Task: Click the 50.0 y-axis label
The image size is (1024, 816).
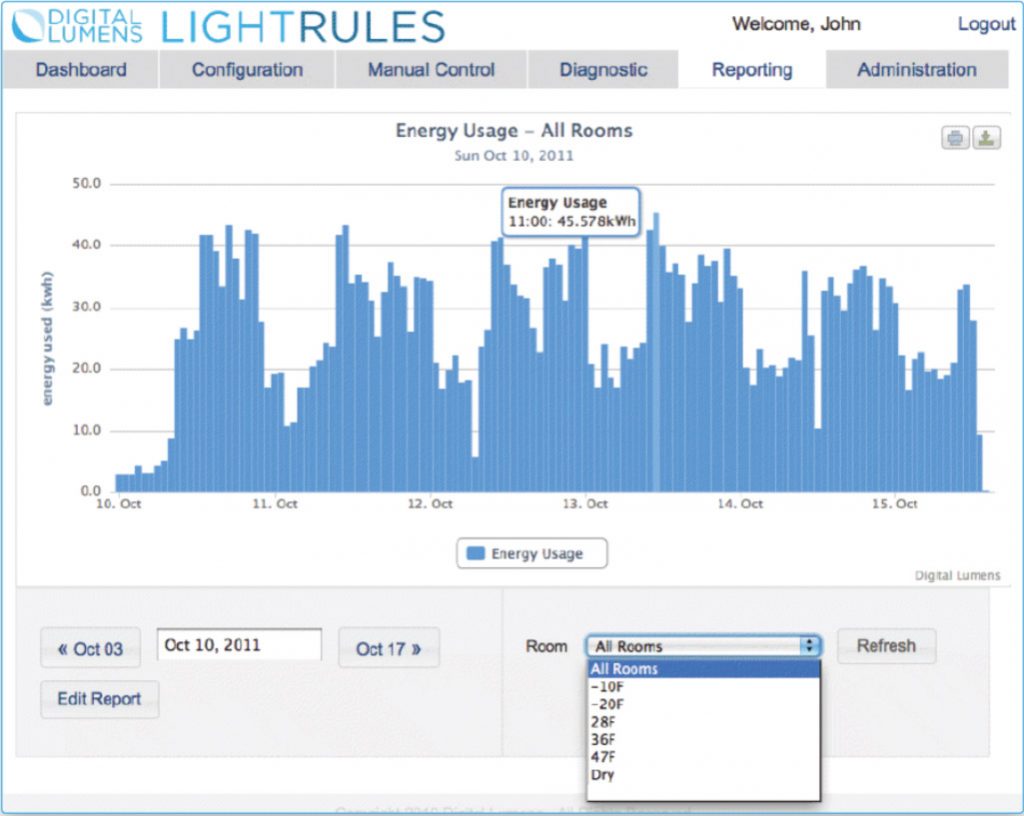Action: pos(87,183)
